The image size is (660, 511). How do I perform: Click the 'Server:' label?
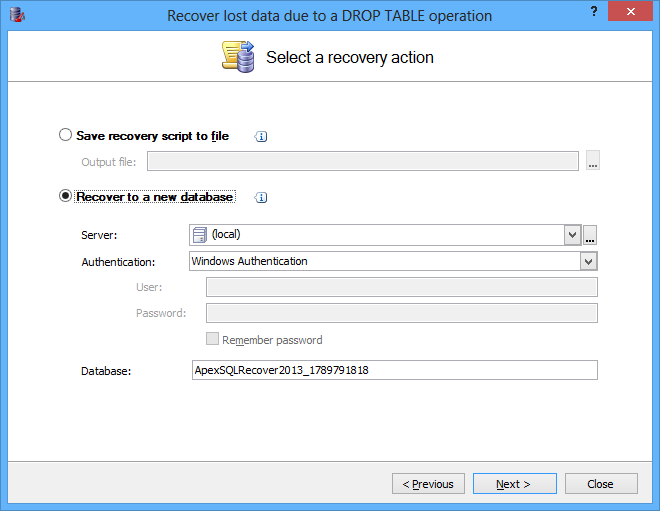(99, 235)
